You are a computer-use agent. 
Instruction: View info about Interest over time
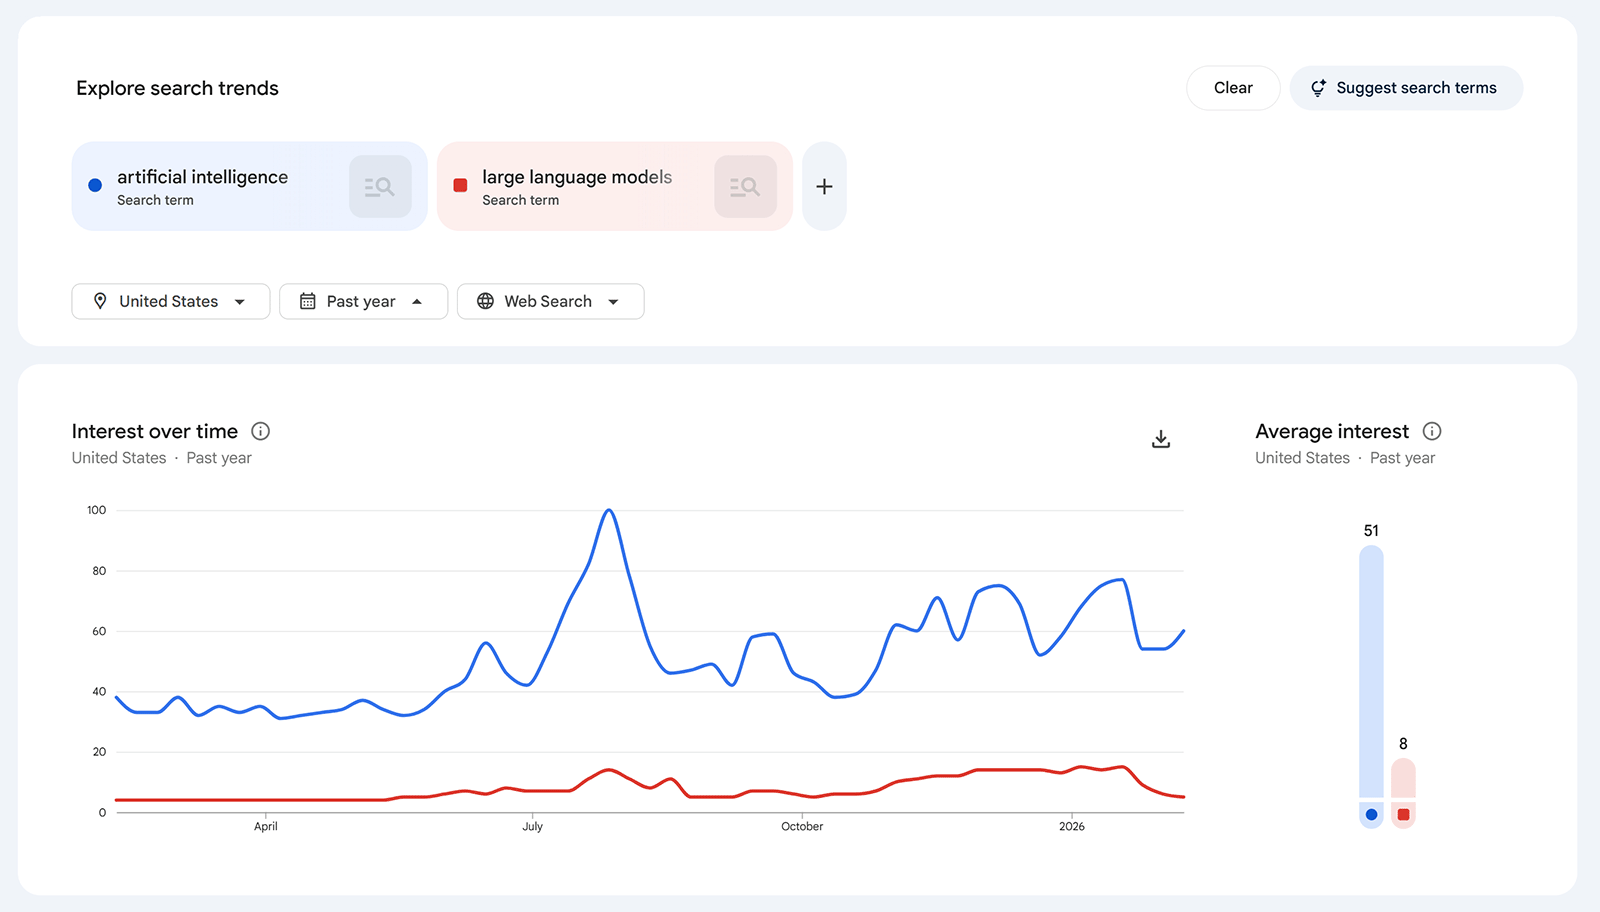point(260,431)
